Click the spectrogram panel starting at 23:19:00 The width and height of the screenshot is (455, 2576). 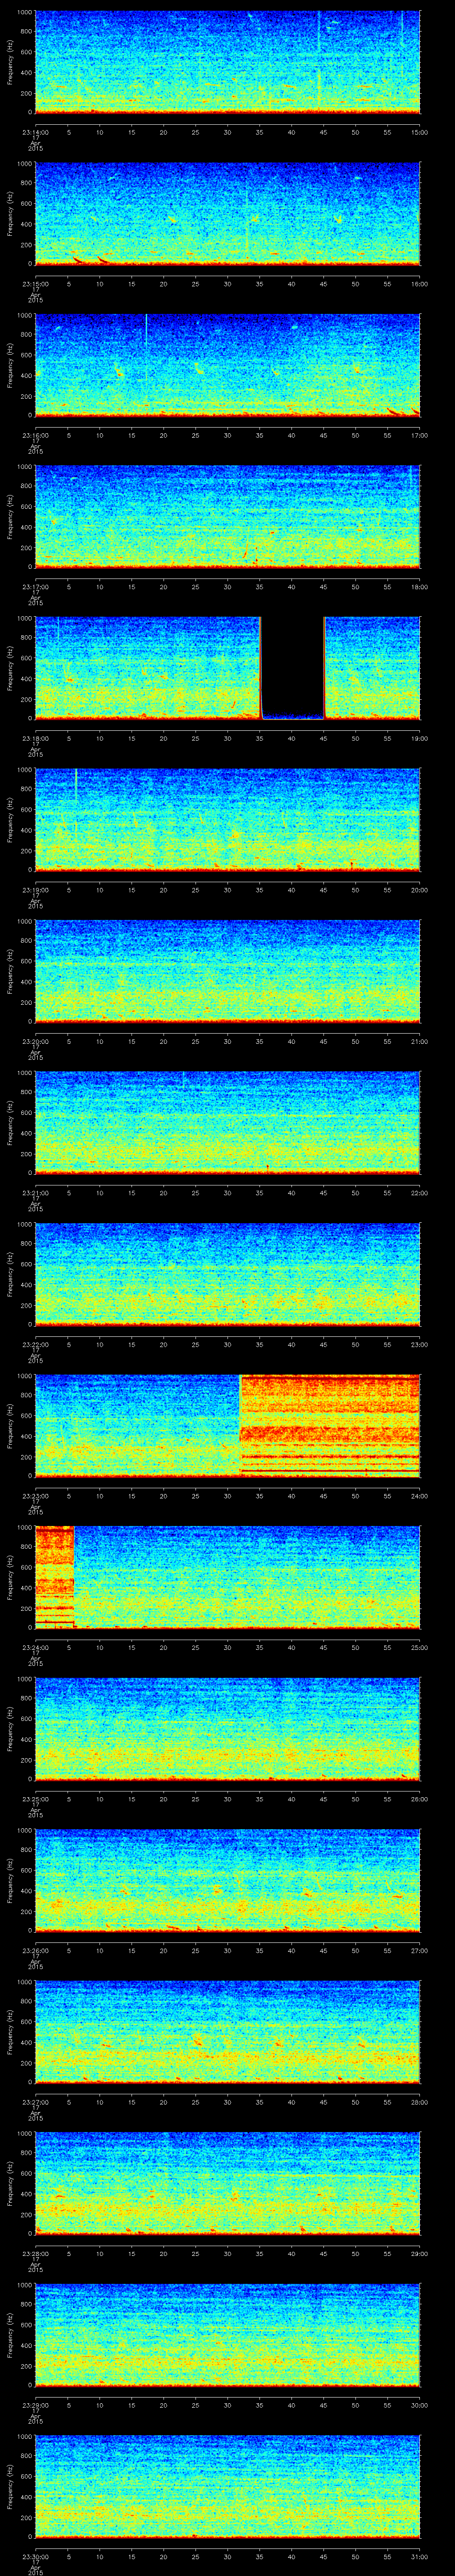(x=227, y=820)
